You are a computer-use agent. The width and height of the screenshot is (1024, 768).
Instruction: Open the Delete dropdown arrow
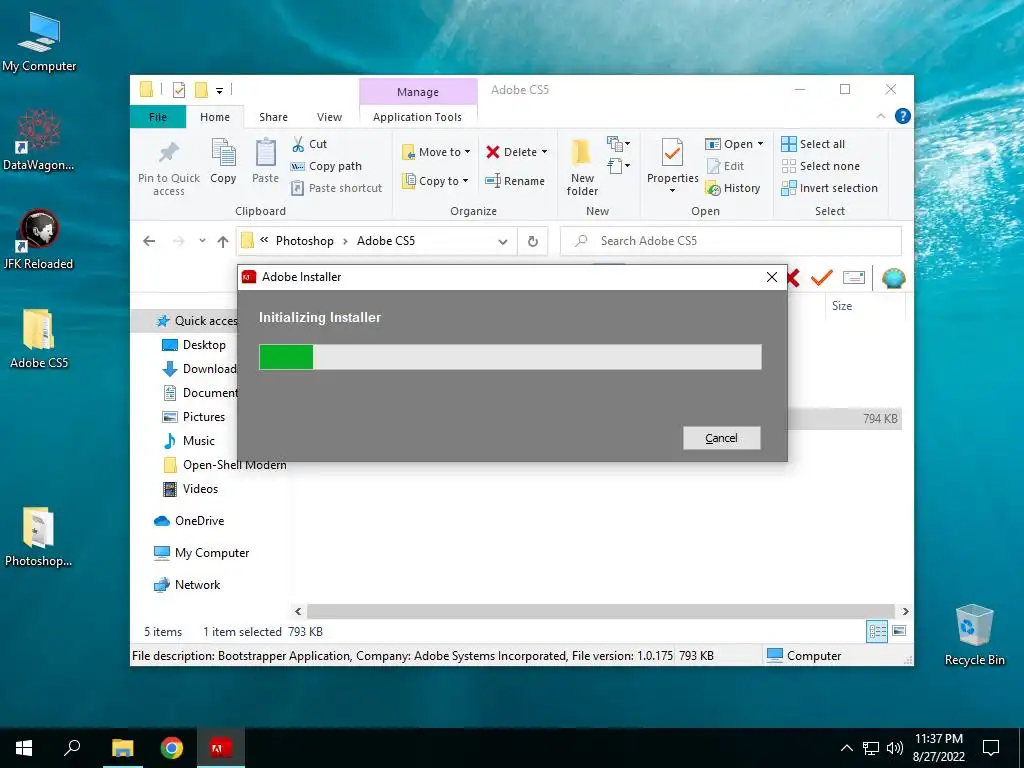click(x=544, y=152)
